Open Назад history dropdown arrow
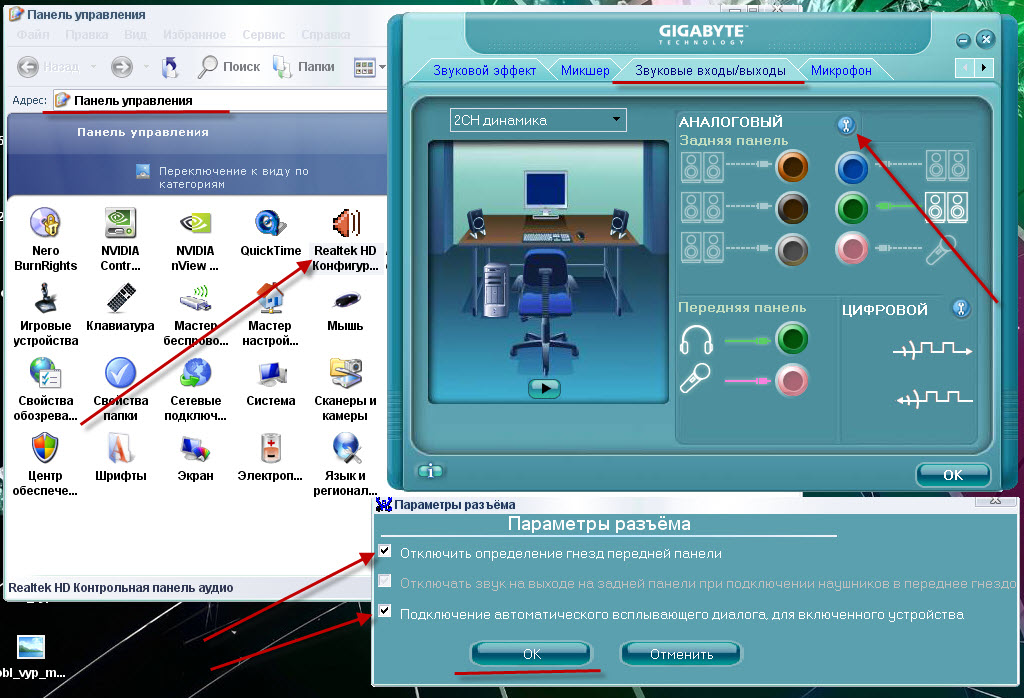The image size is (1024, 698). [x=93, y=67]
